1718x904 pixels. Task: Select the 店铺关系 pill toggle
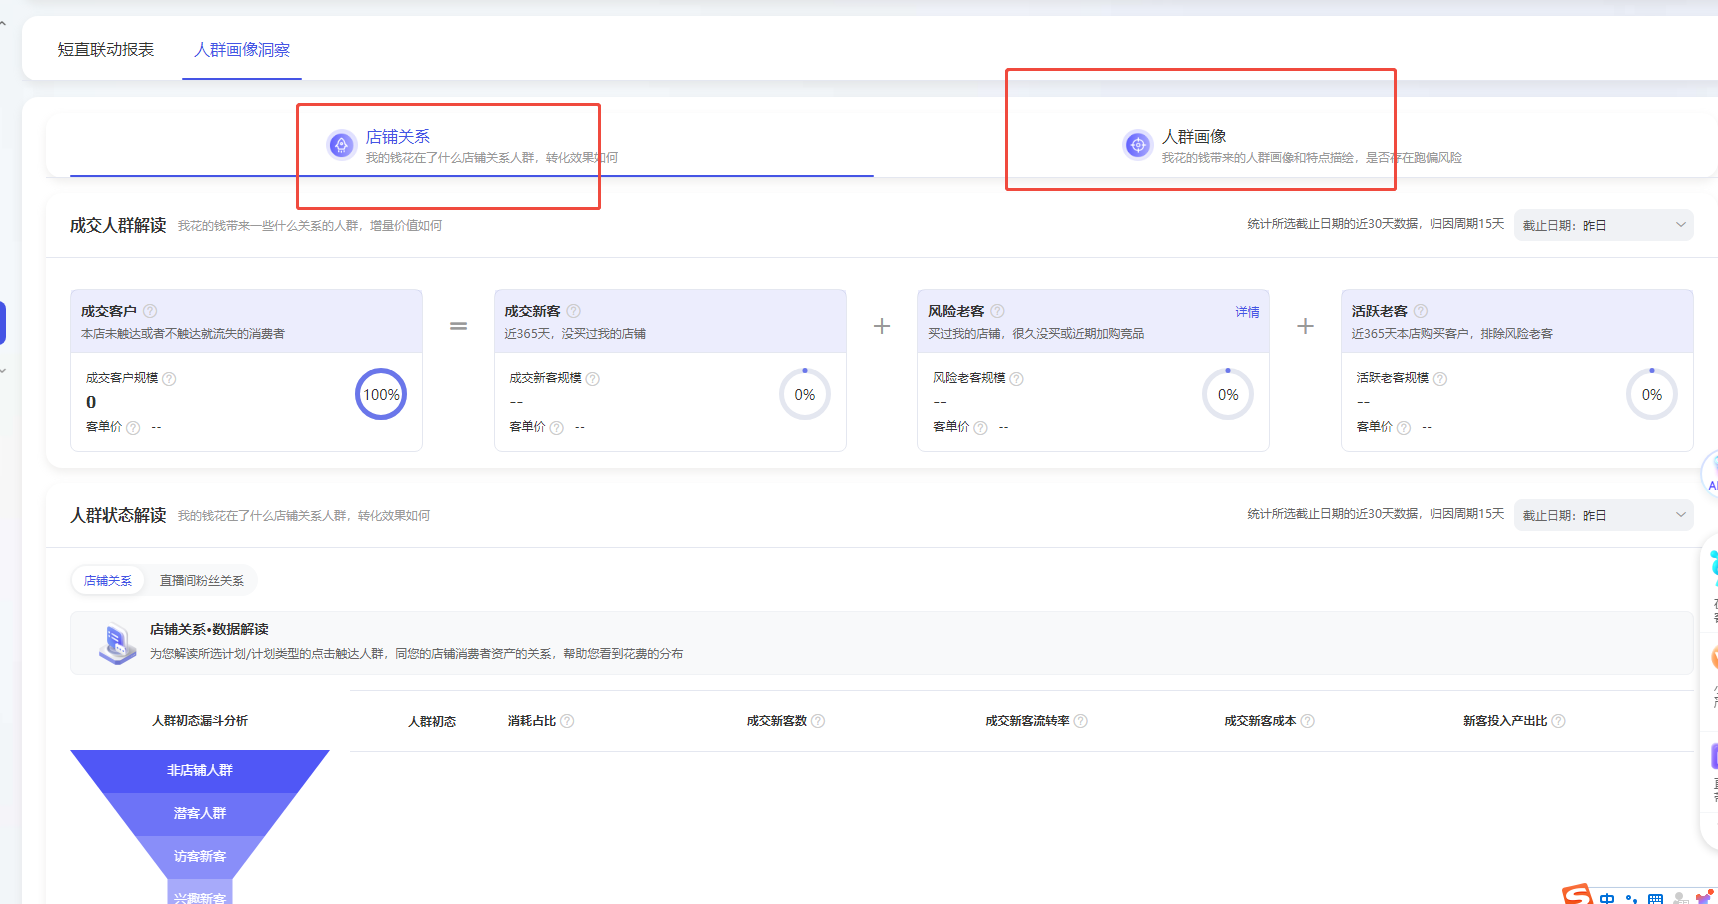point(108,580)
